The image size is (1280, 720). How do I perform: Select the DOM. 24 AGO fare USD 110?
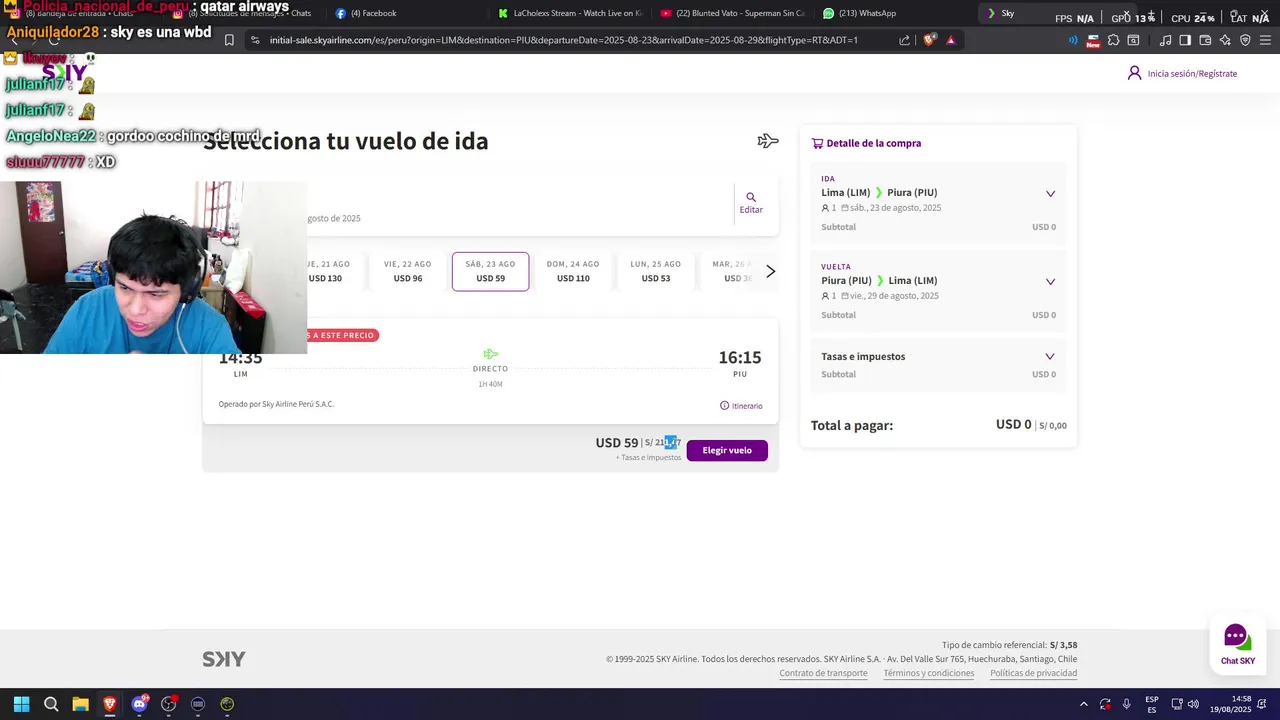coord(573,271)
